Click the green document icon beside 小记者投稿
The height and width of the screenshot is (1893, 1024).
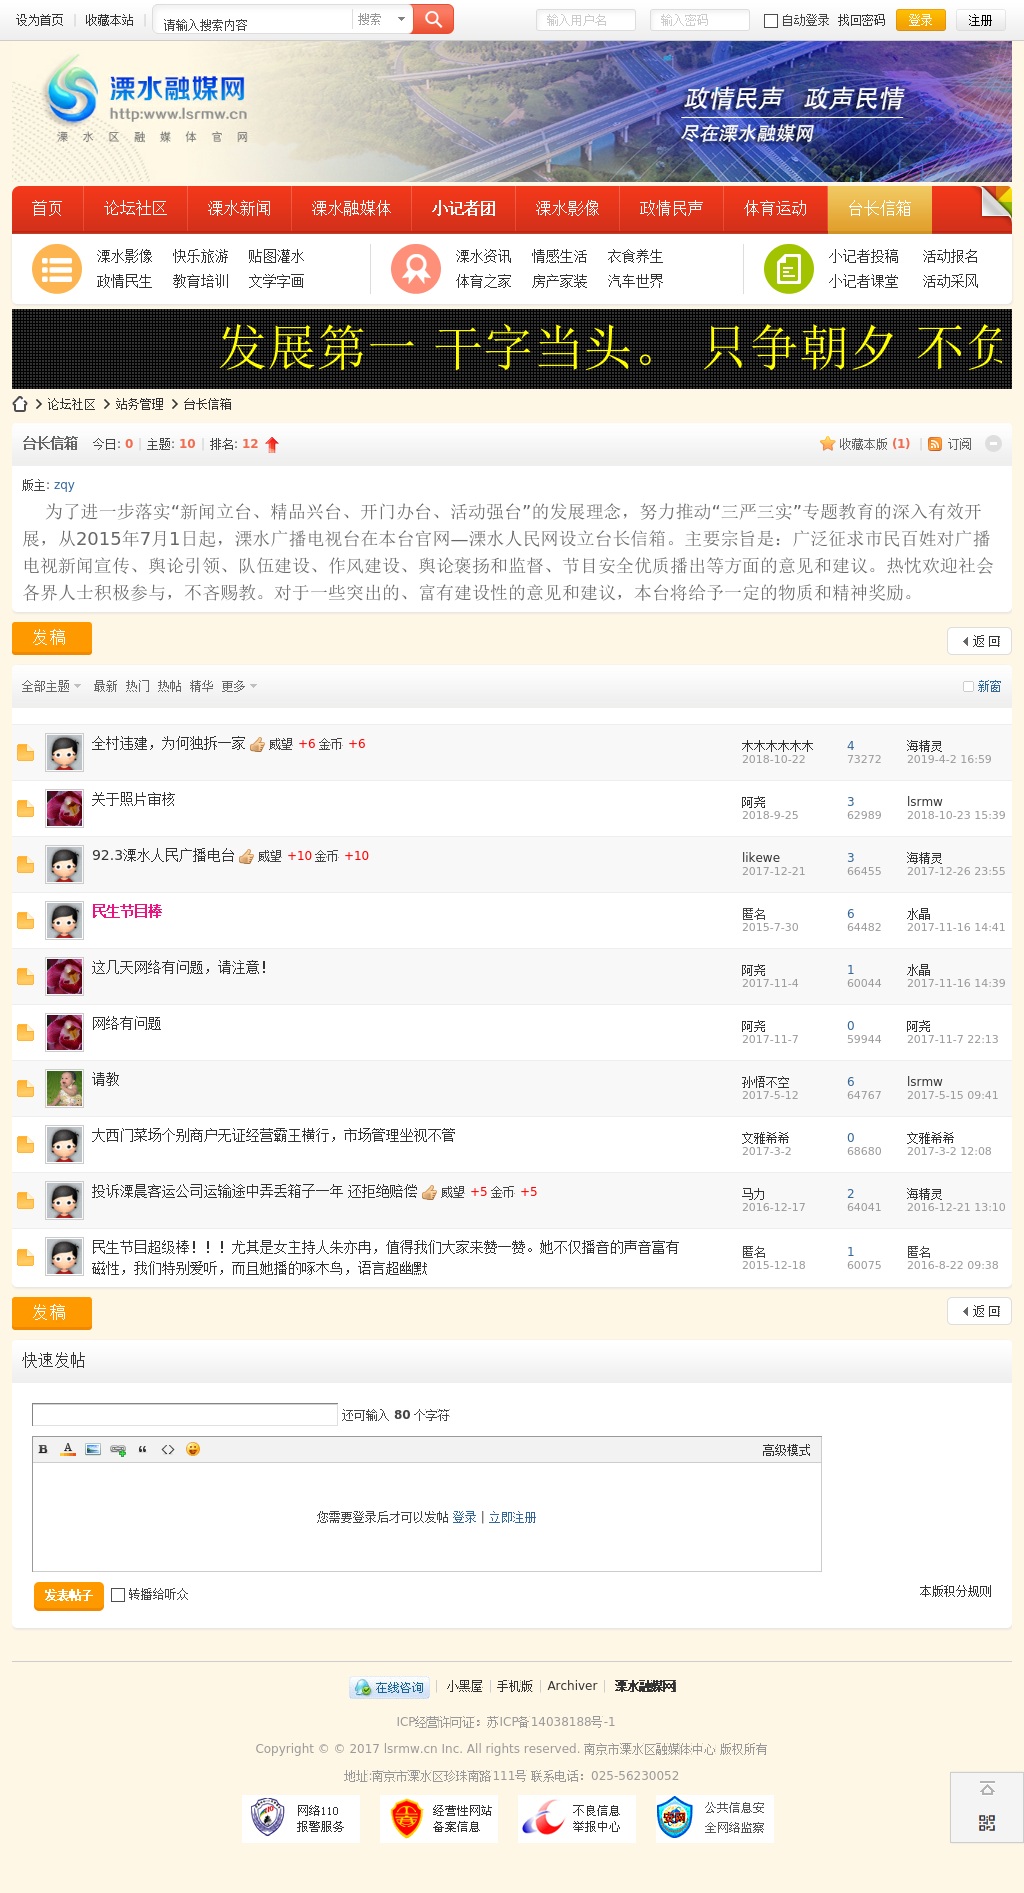(789, 269)
